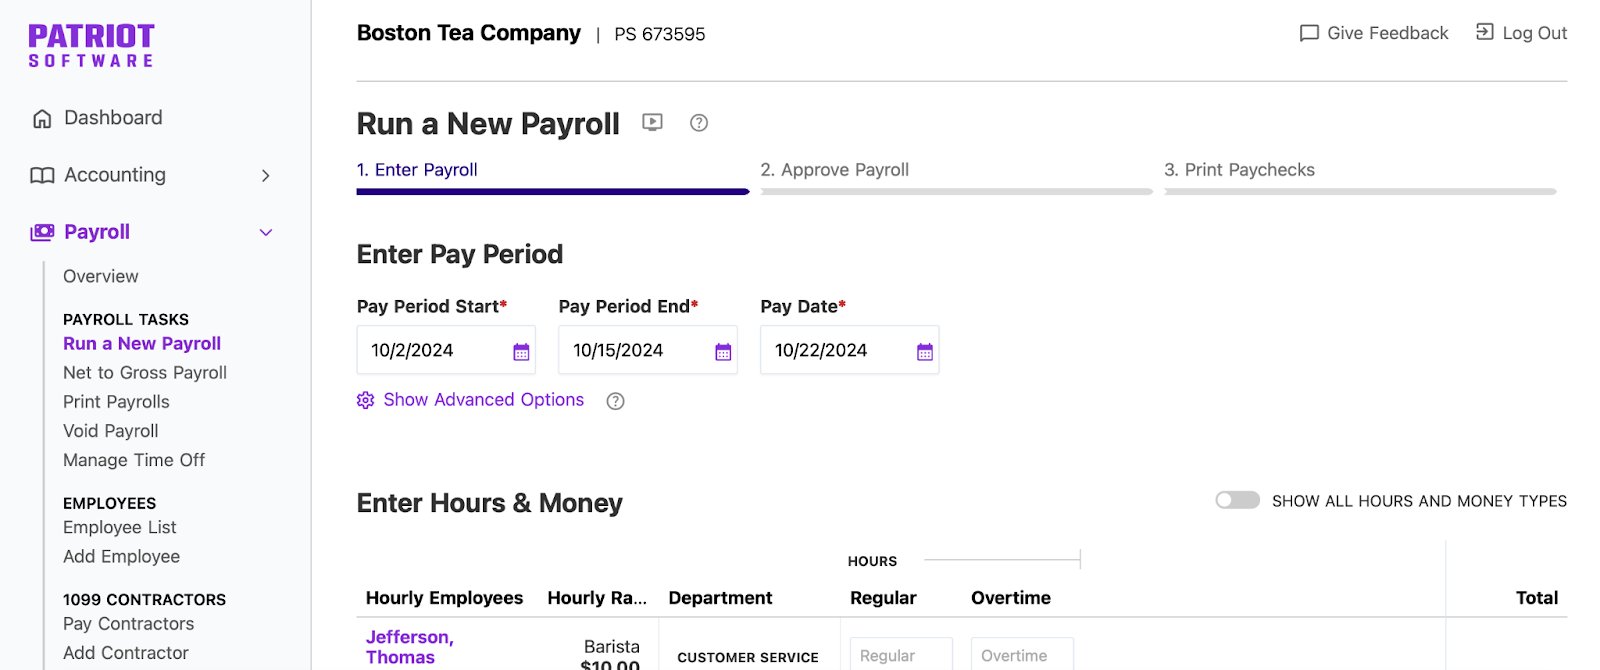1600x670 pixels.
Task: Click Add Employee in sidebar
Action: 122,556
